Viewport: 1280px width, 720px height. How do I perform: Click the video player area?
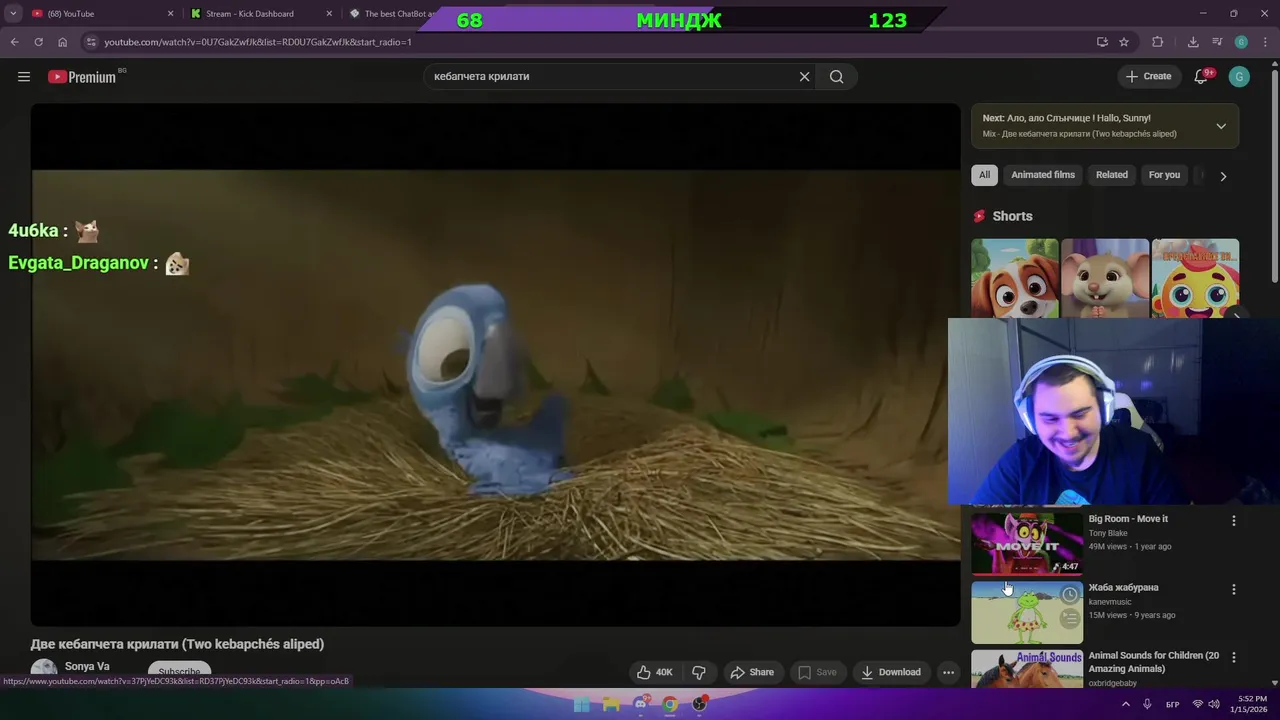pyautogui.click(x=496, y=365)
